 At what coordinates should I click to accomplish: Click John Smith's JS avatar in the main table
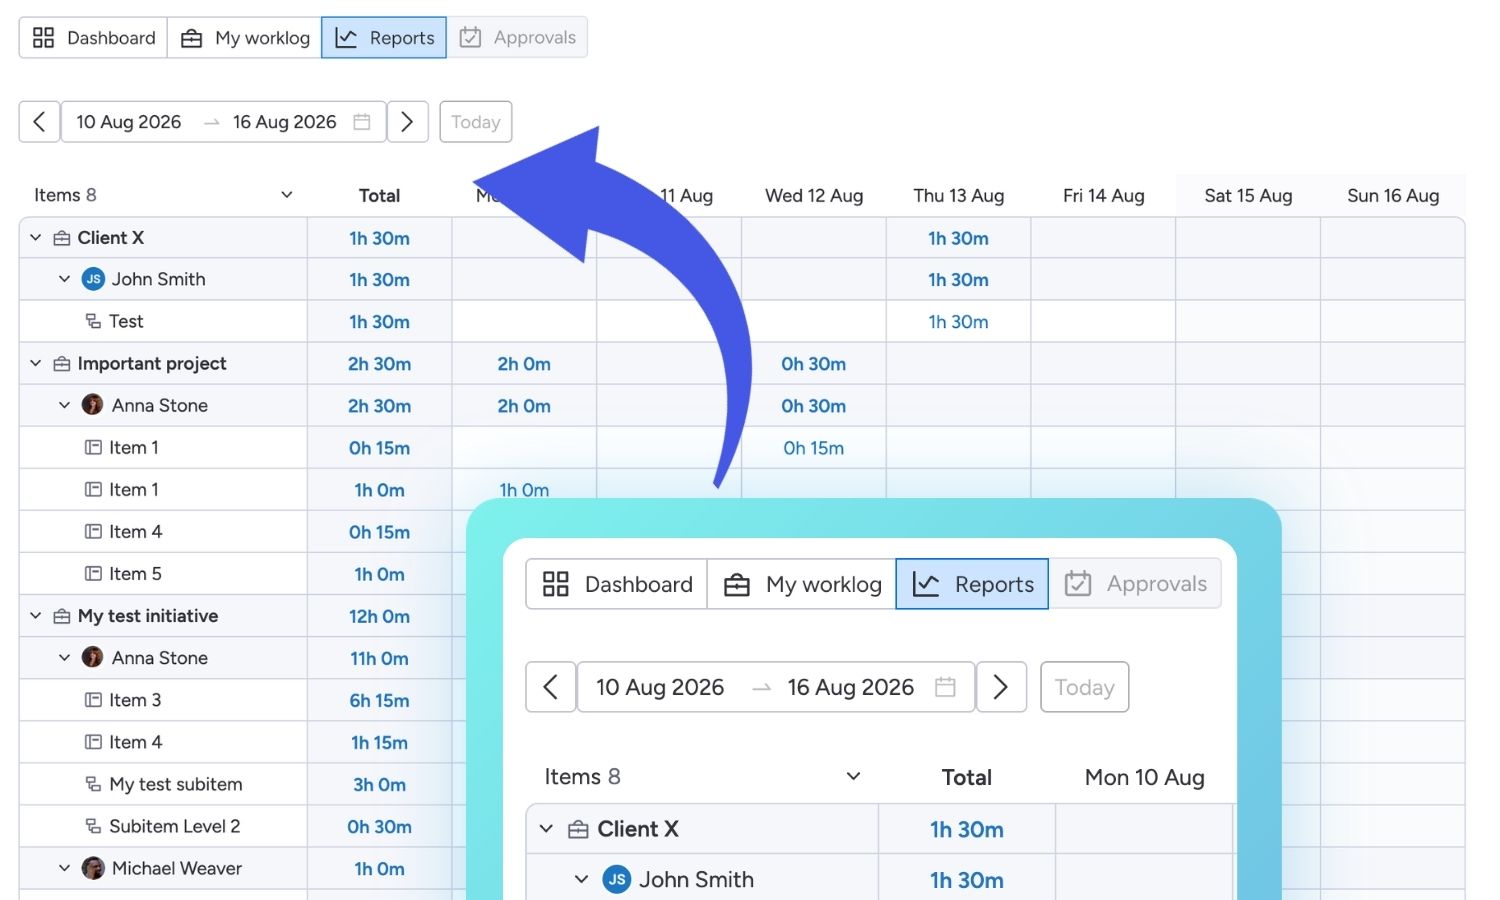pos(93,279)
